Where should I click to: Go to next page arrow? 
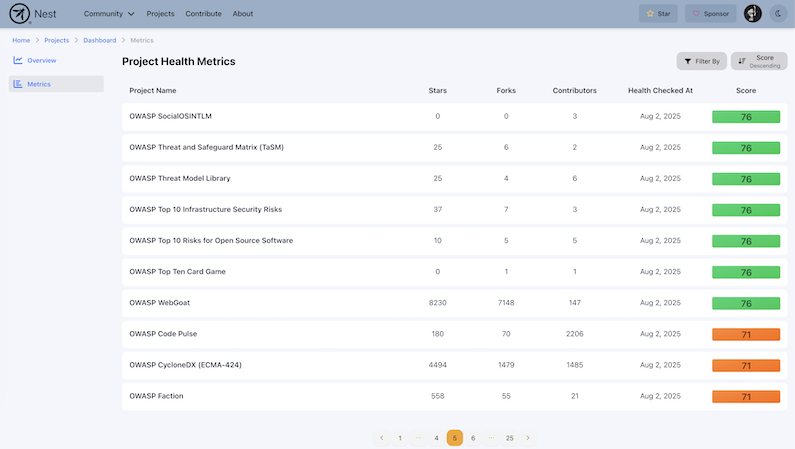pyautogui.click(x=528, y=438)
